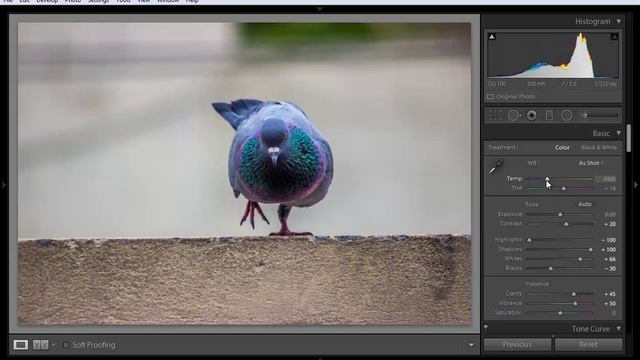Enable the Soft Proofing checkbox

pyautogui.click(x=66, y=345)
